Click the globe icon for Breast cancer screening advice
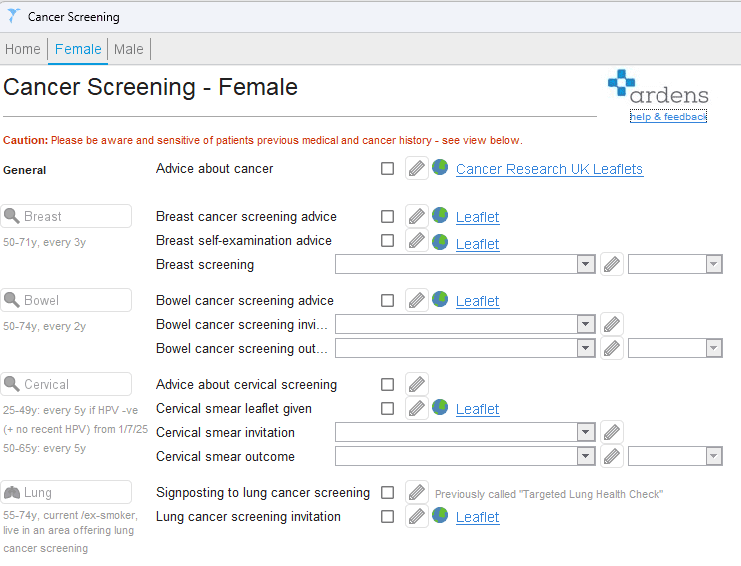This screenshot has width=741, height=566. tap(440, 215)
